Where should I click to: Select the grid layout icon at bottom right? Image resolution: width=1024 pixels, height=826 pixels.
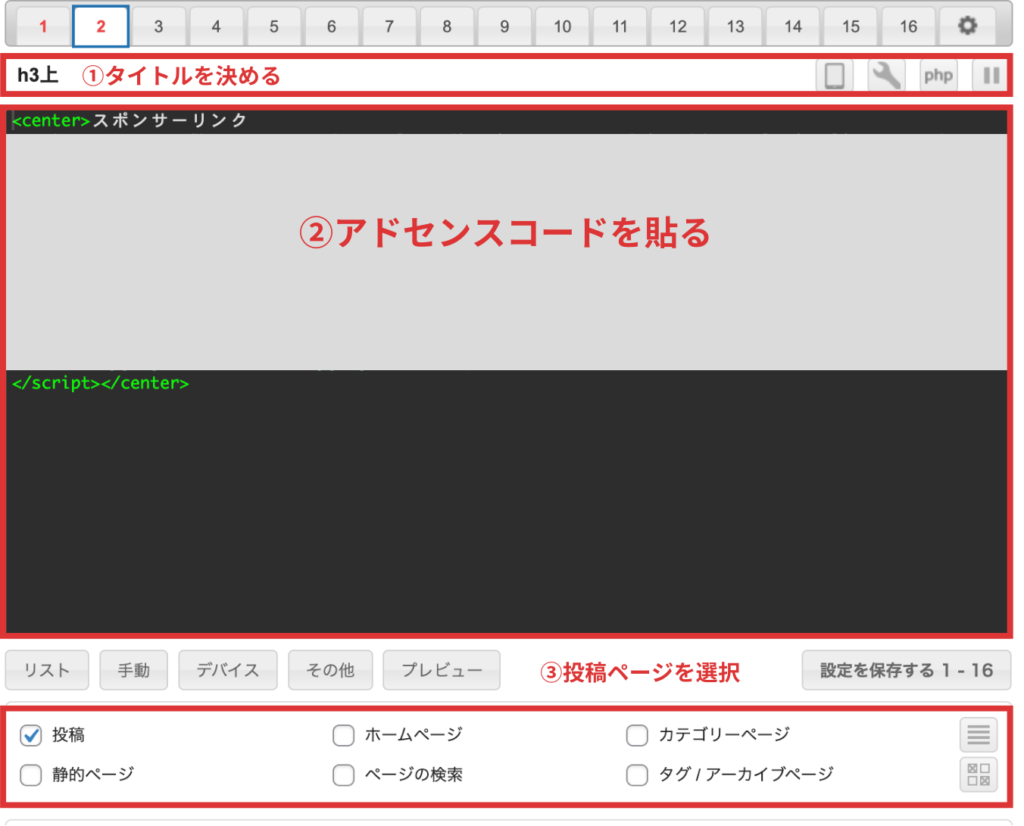(977, 772)
